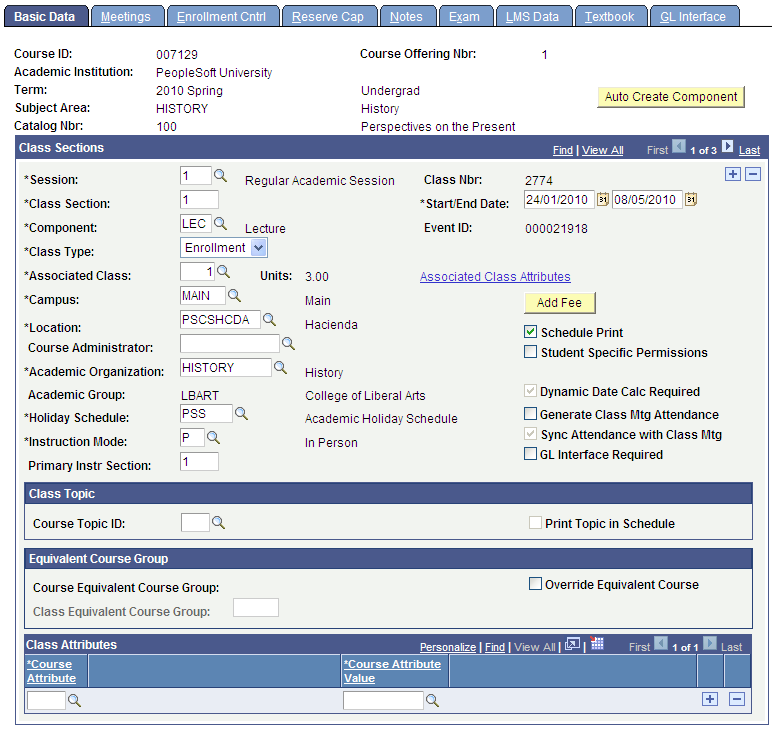This screenshot has height=730, width=772.
Task: Open lookup for Campus field
Action: coord(234,295)
